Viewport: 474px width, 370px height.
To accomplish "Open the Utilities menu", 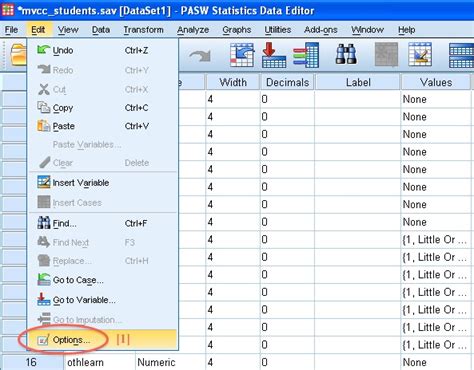I will point(278,30).
